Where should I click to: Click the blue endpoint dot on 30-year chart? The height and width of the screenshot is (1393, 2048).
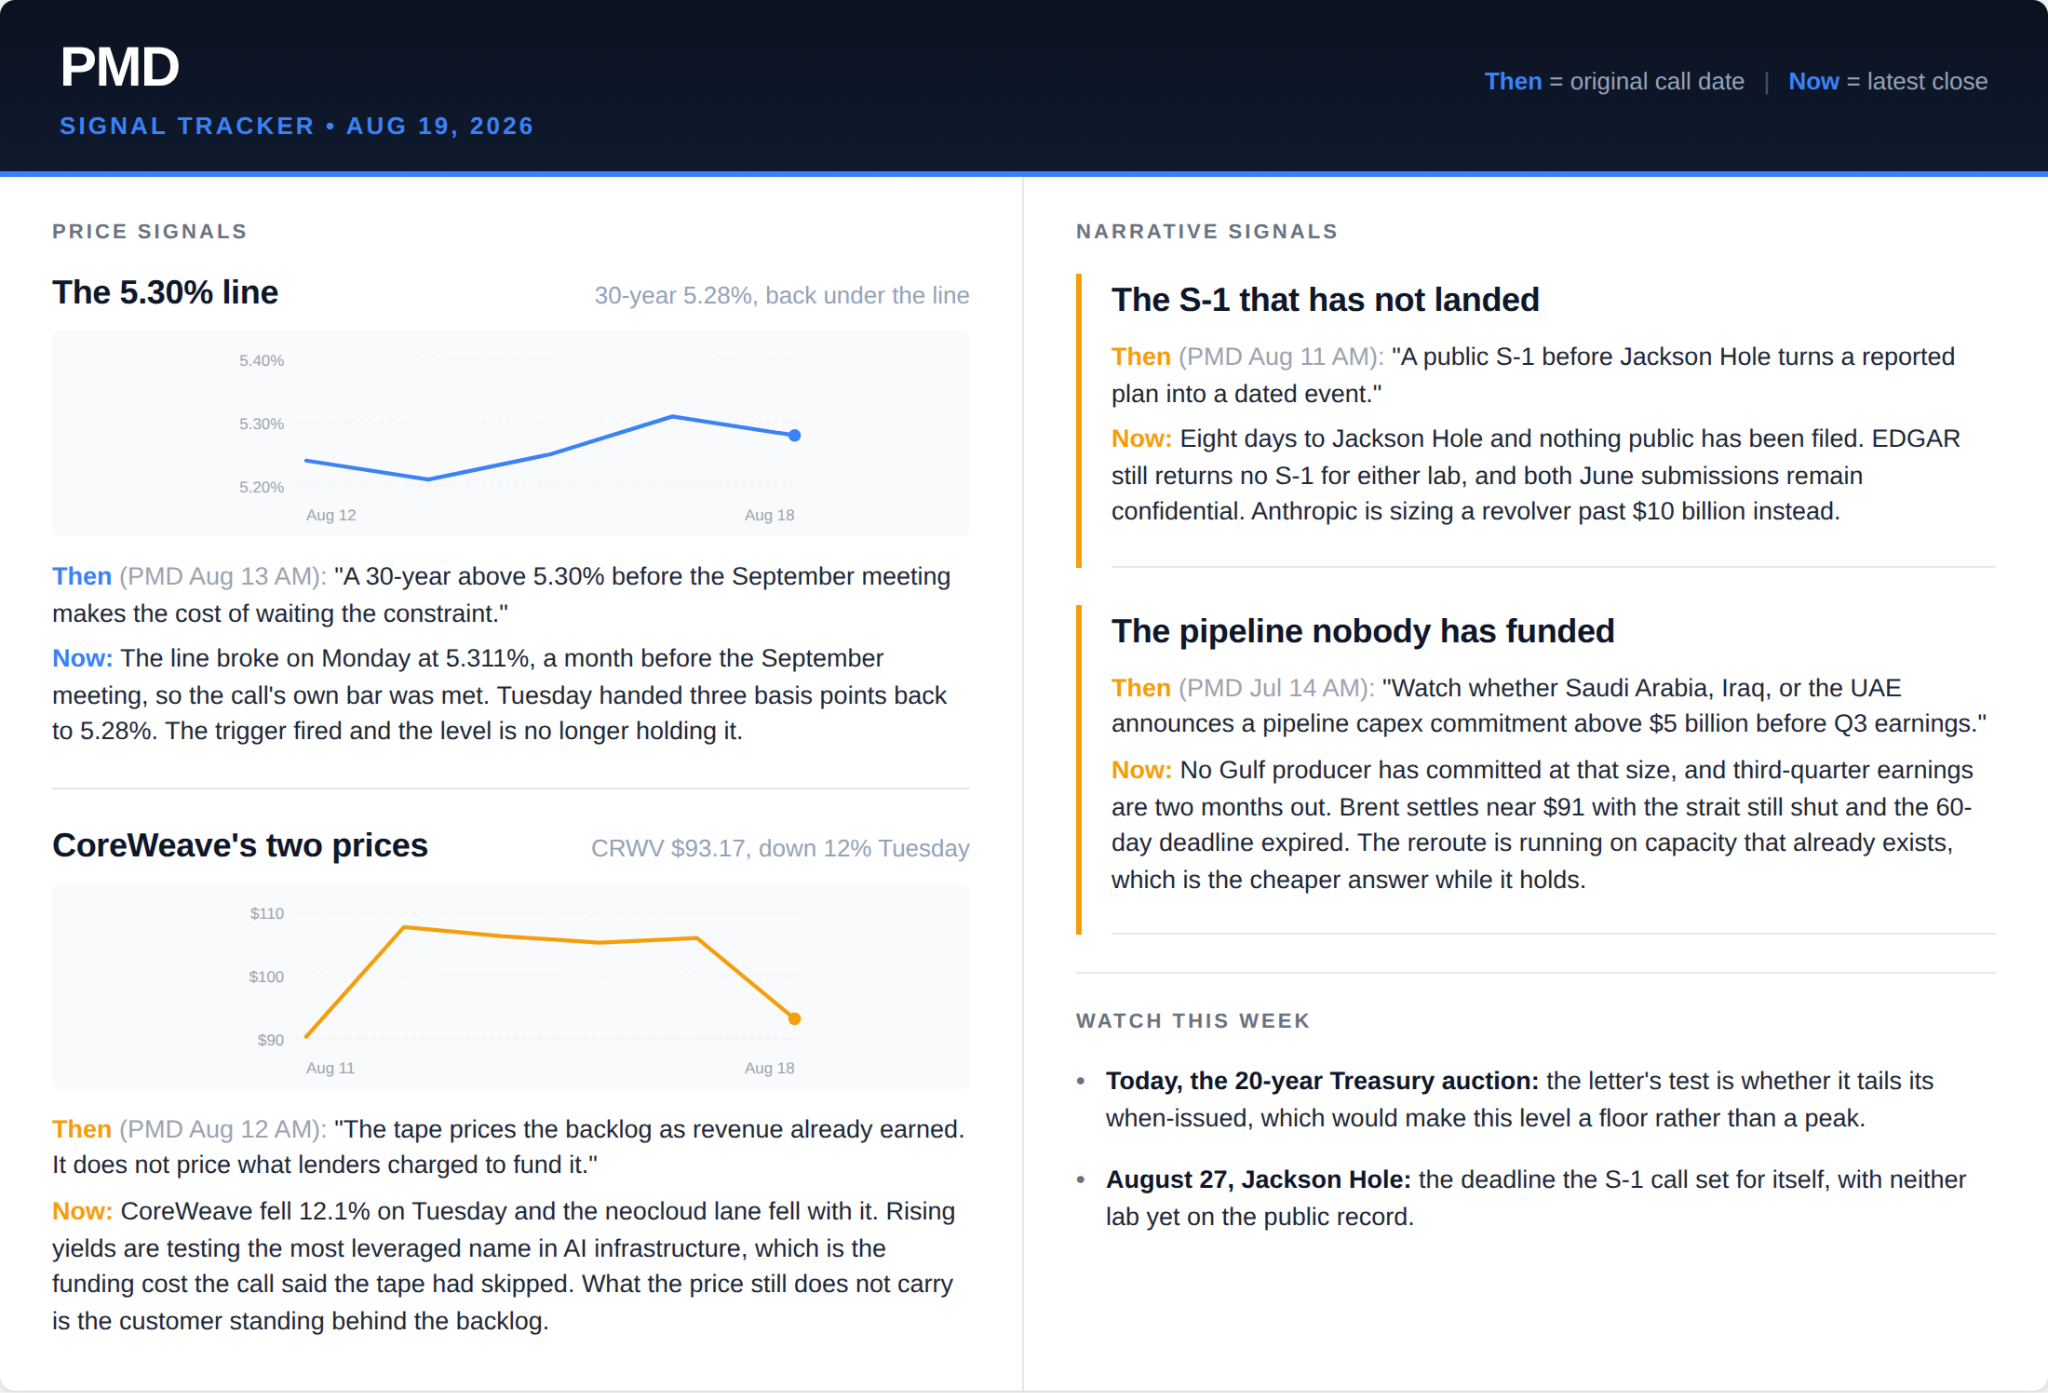[x=794, y=435]
